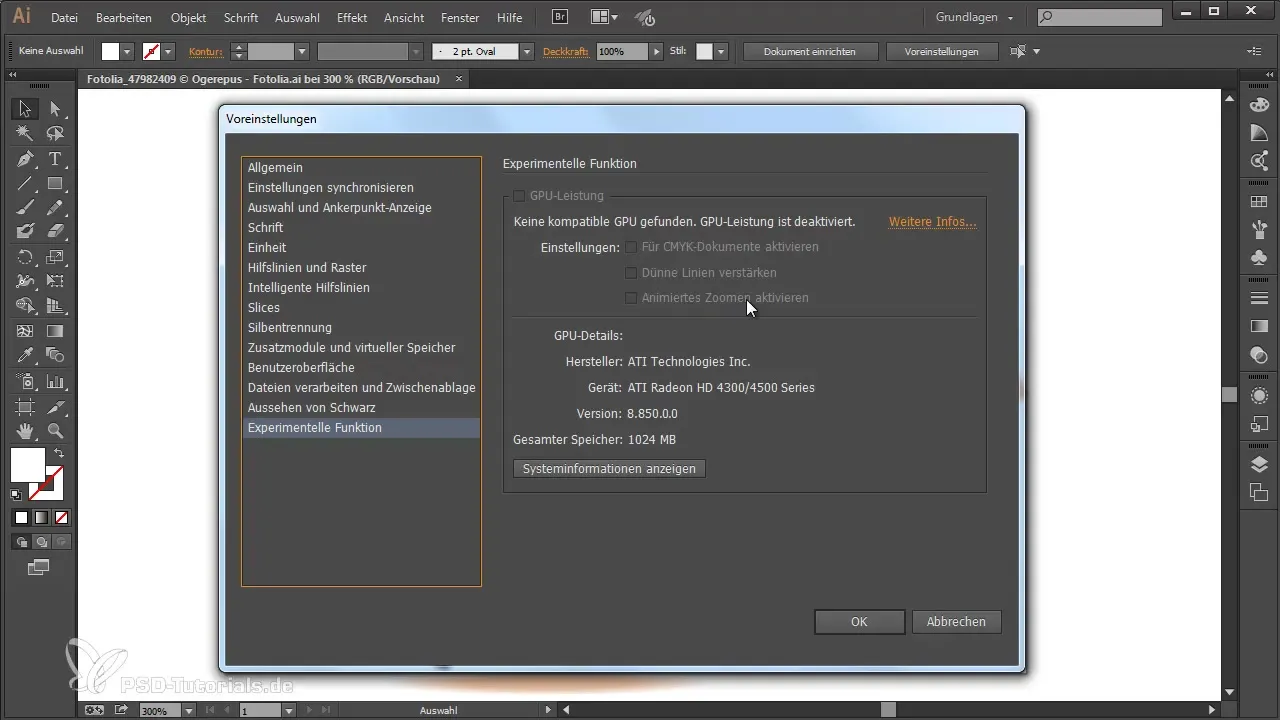
Task: Click Dokument einrichten button
Action: pyautogui.click(x=809, y=51)
